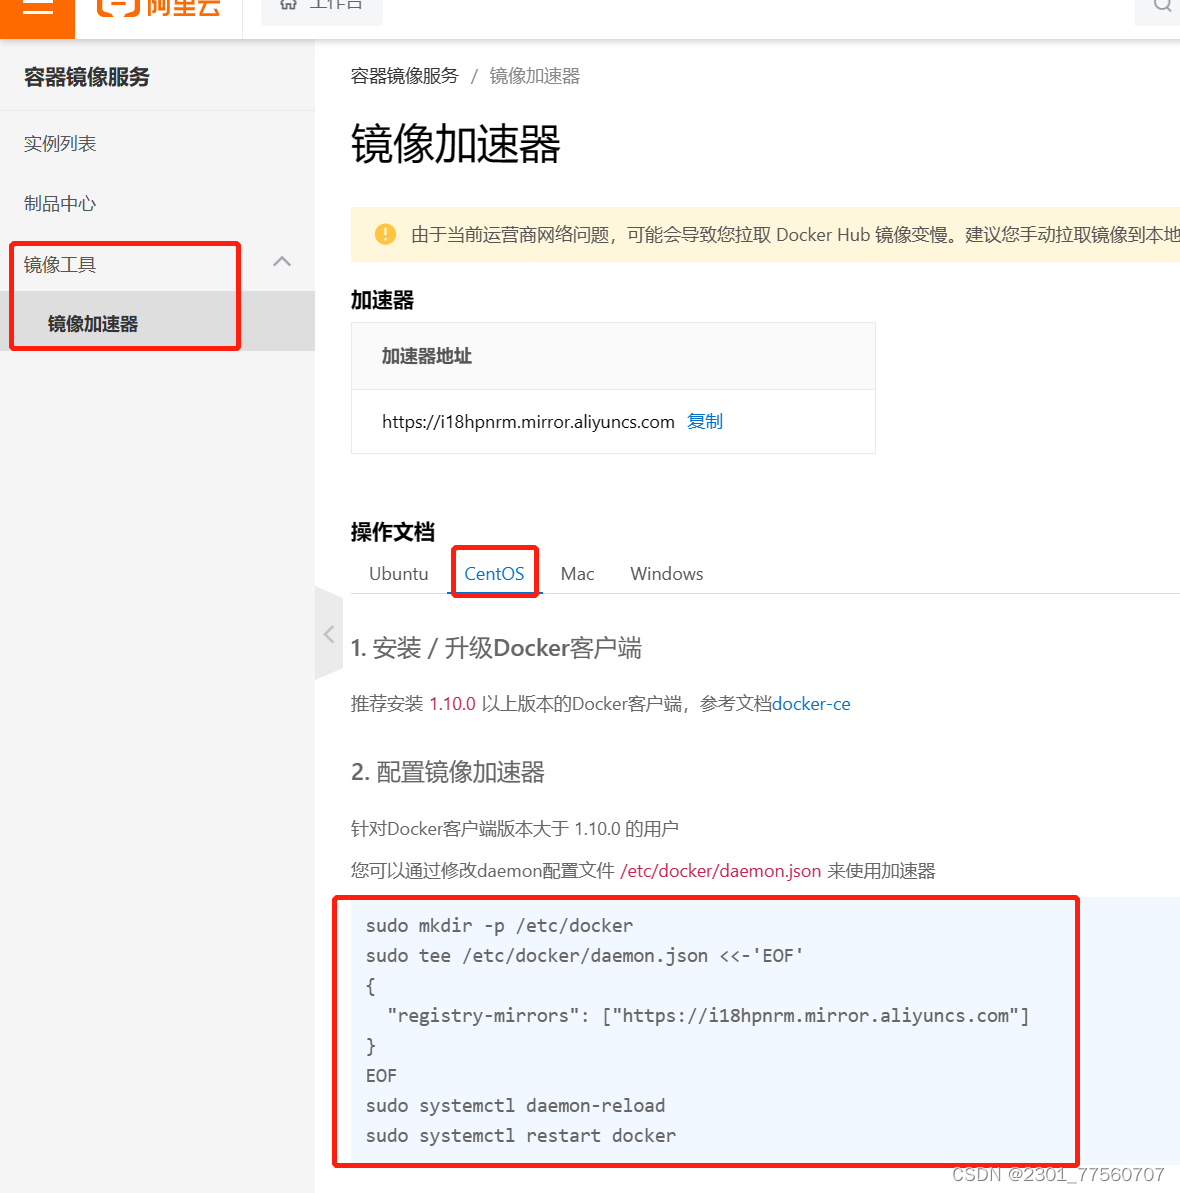
Task: Click the registry-mirrors code line
Action: pos(708,1016)
